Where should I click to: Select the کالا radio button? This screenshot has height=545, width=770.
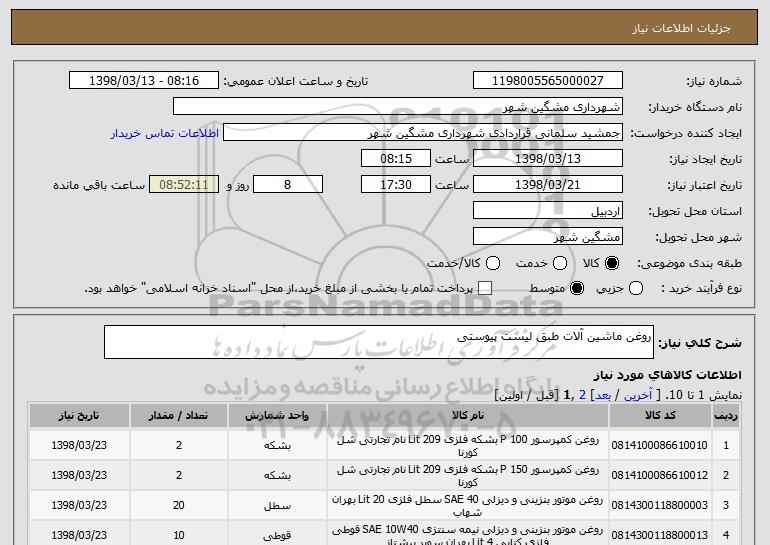pyautogui.click(x=612, y=263)
